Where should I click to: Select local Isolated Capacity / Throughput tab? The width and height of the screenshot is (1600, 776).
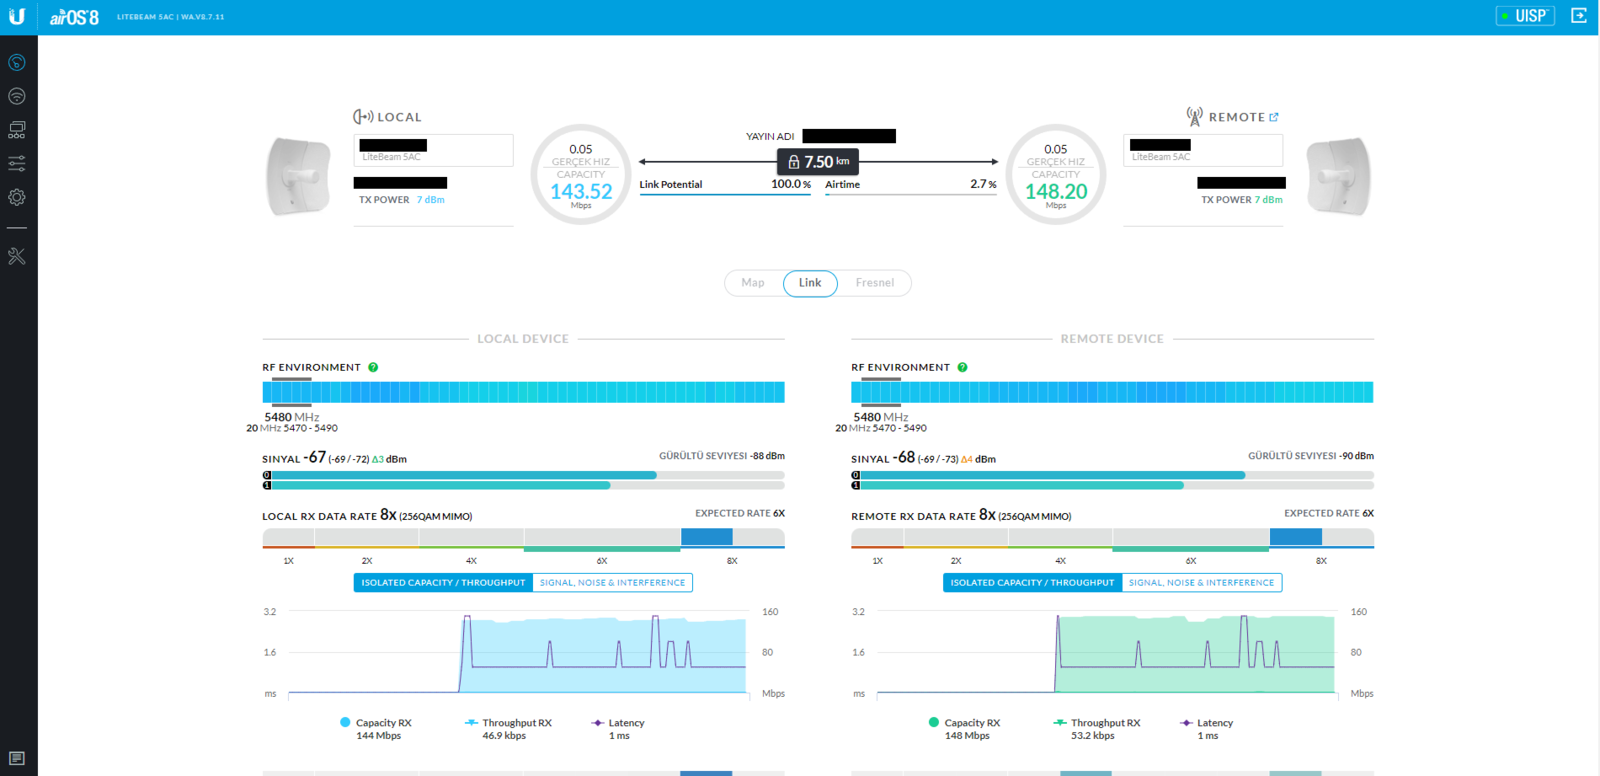[443, 582]
